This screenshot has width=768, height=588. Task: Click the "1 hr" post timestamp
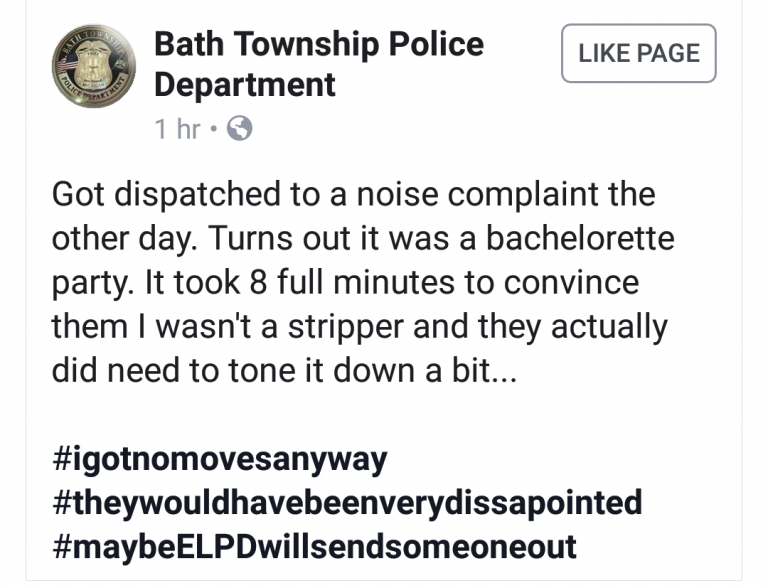pos(177,129)
